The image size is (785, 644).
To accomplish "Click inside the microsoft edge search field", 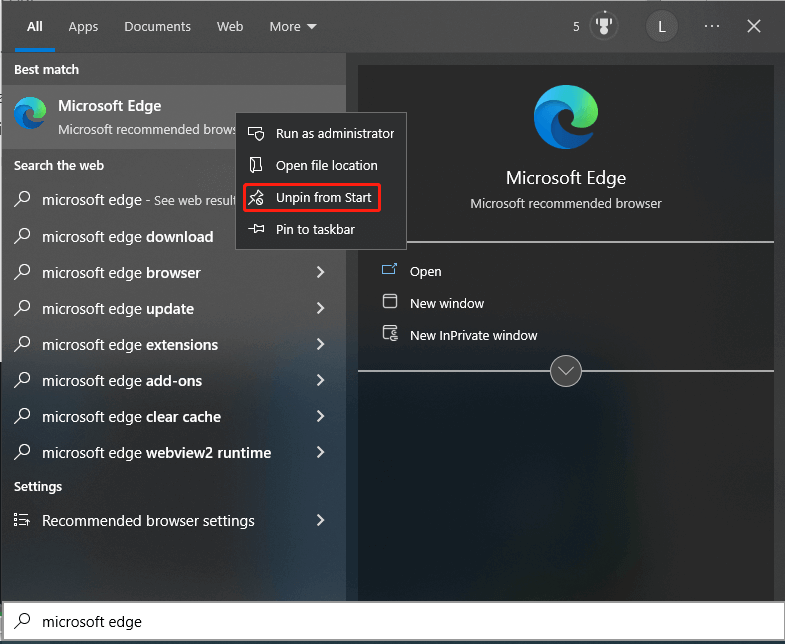I will pos(392,621).
